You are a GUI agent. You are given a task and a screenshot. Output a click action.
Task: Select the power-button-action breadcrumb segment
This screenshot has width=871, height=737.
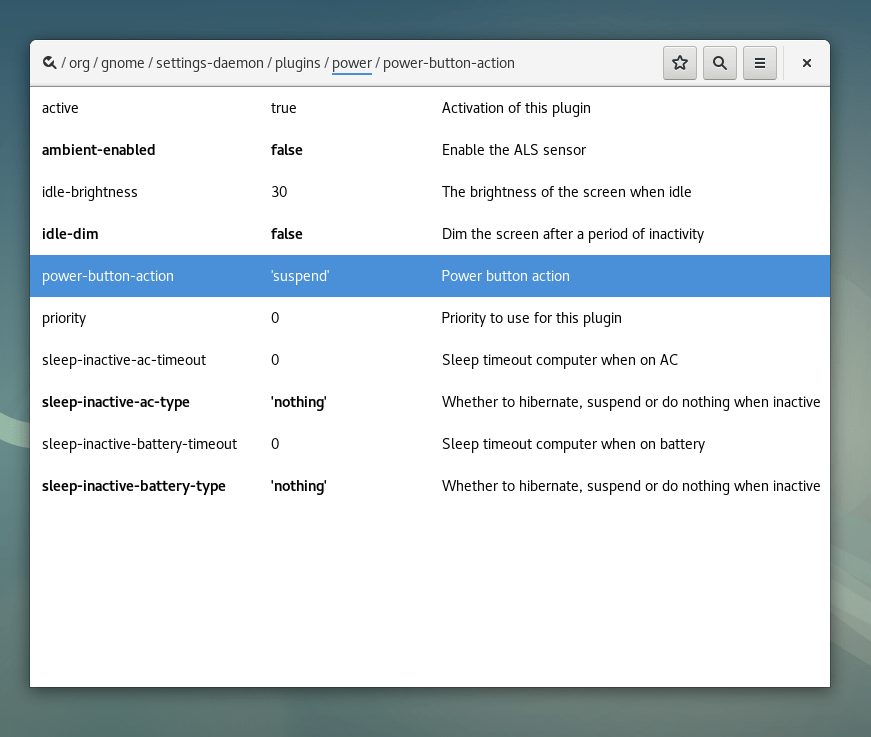click(x=449, y=62)
